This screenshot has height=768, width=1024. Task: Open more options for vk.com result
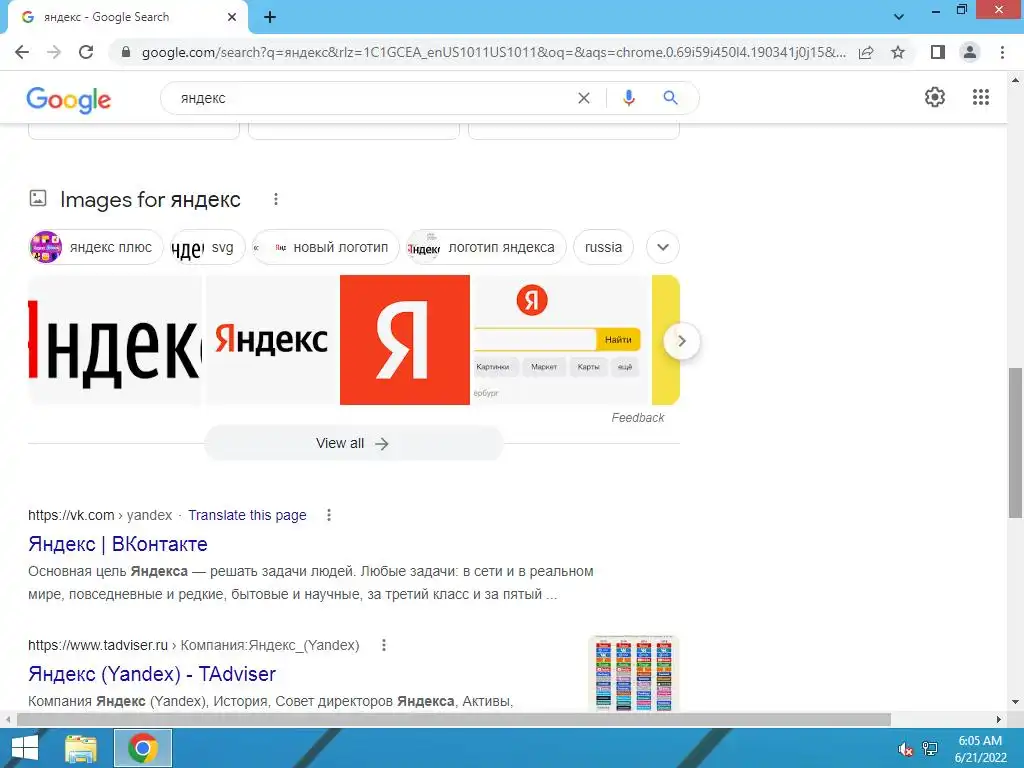coord(328,515)
